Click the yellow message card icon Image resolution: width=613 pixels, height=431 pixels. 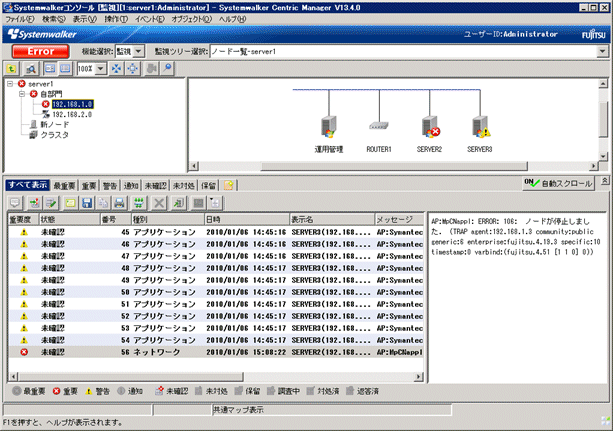click(x=70, y=203)
